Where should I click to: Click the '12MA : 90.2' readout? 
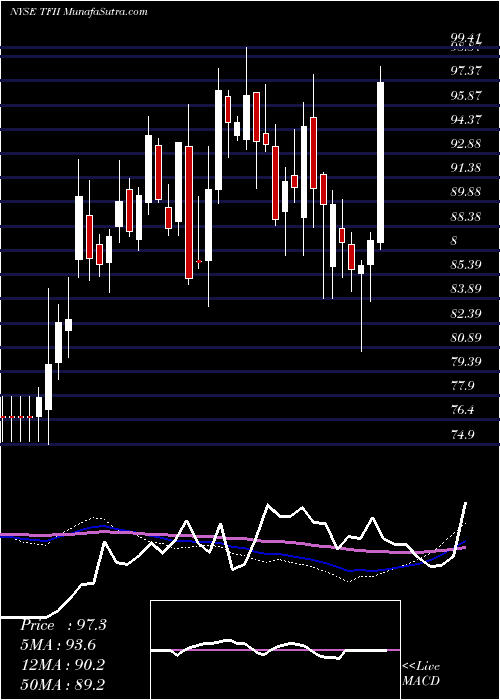coord(62,664)
